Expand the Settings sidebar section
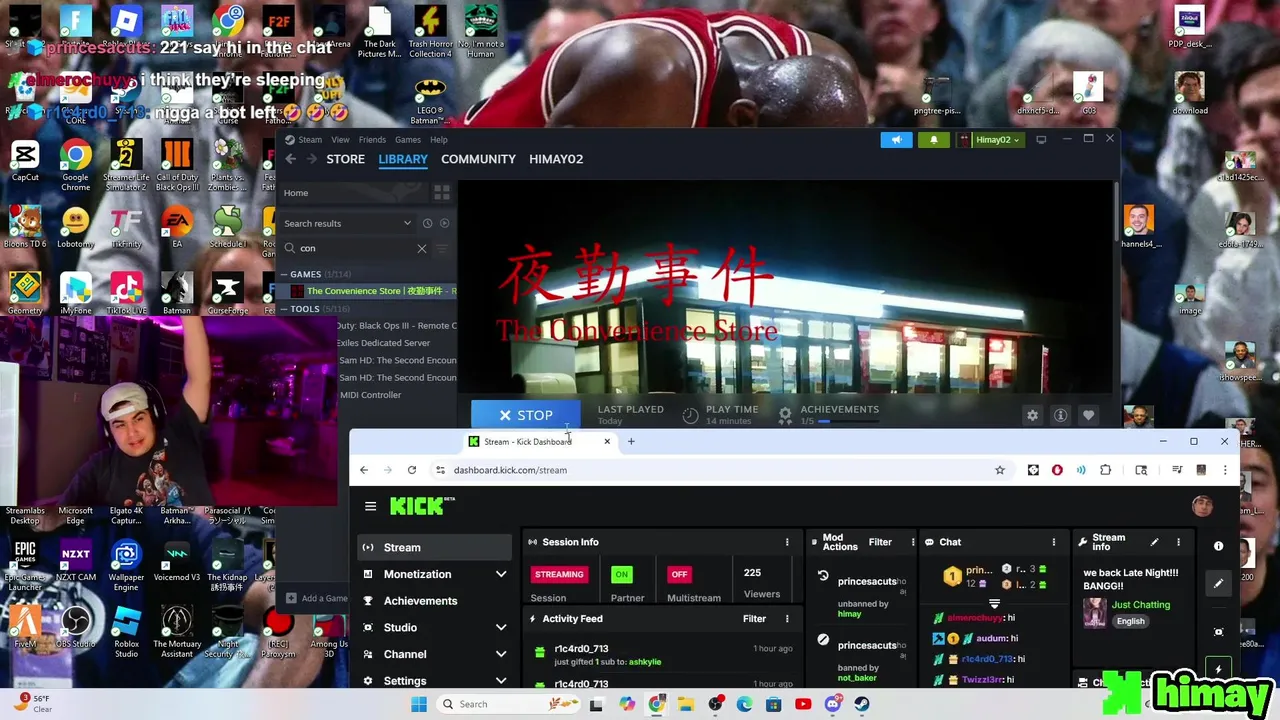The width and height of the screenshot is (1280, 720). pyautogui.click(x=501, y=681)
